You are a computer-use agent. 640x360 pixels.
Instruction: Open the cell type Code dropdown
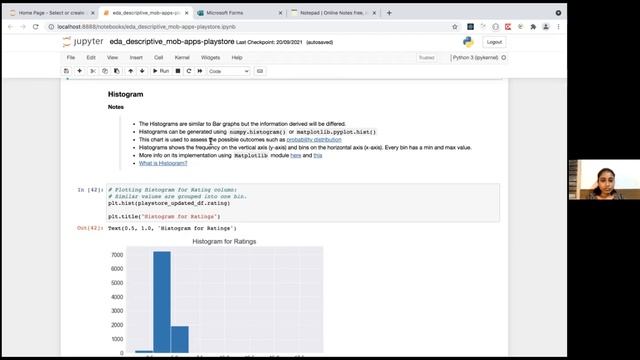click(x=229, y=71)
